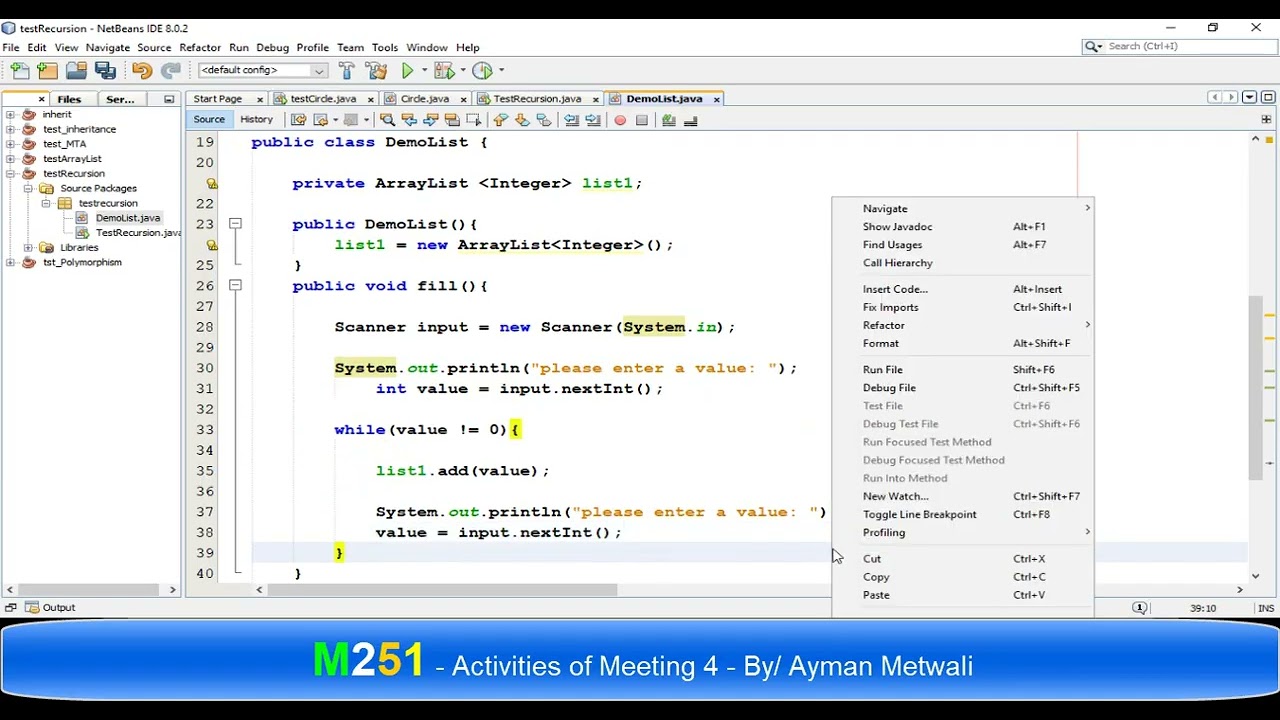Toggle Bookmark icon in editor toolbar
The image size is (1280, 720).
[x=544, y=120]
